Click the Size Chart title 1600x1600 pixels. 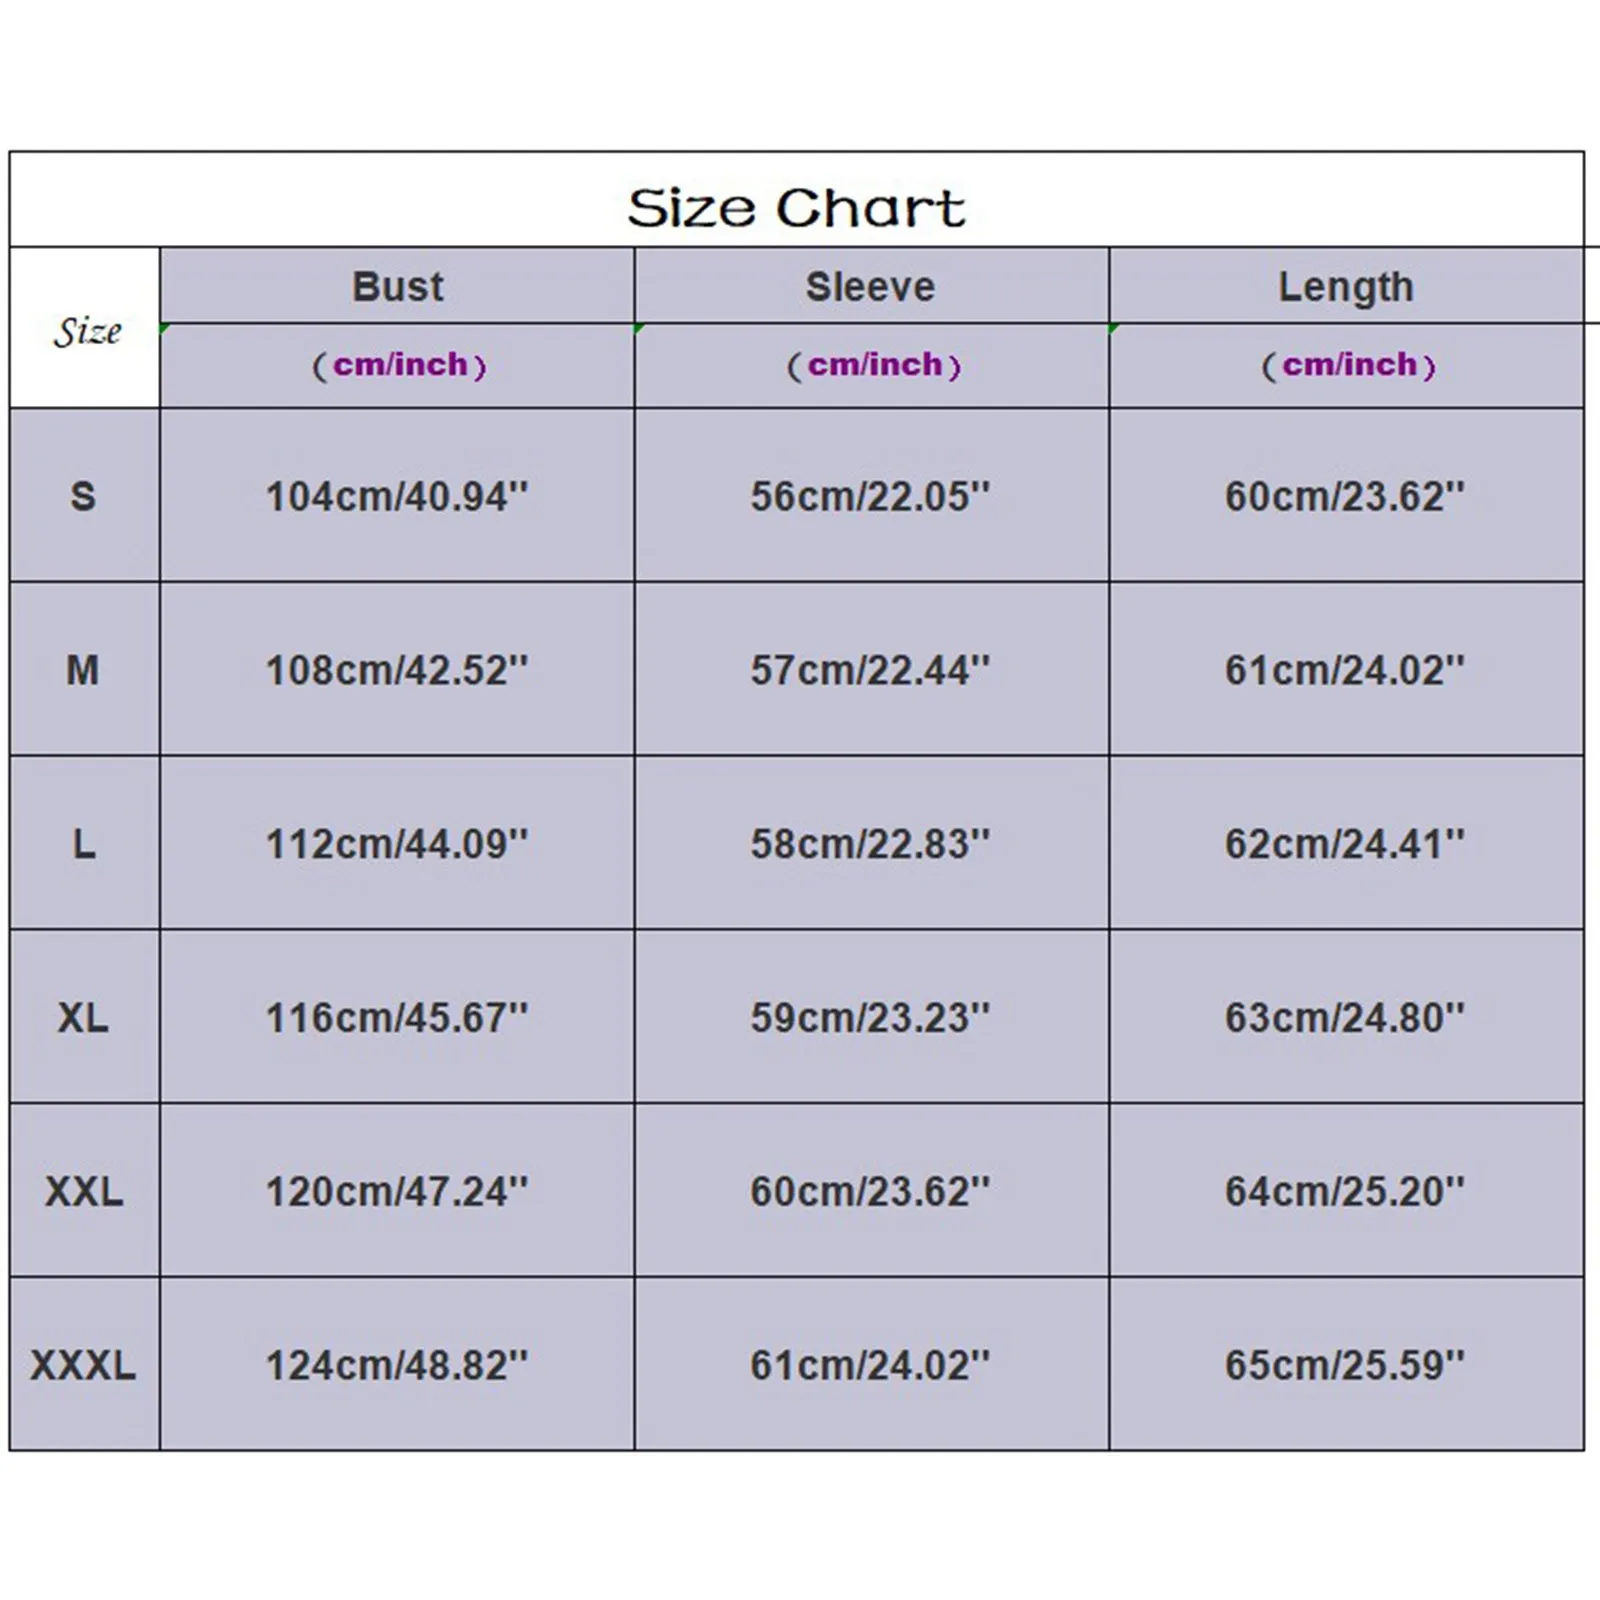point(796,208)
